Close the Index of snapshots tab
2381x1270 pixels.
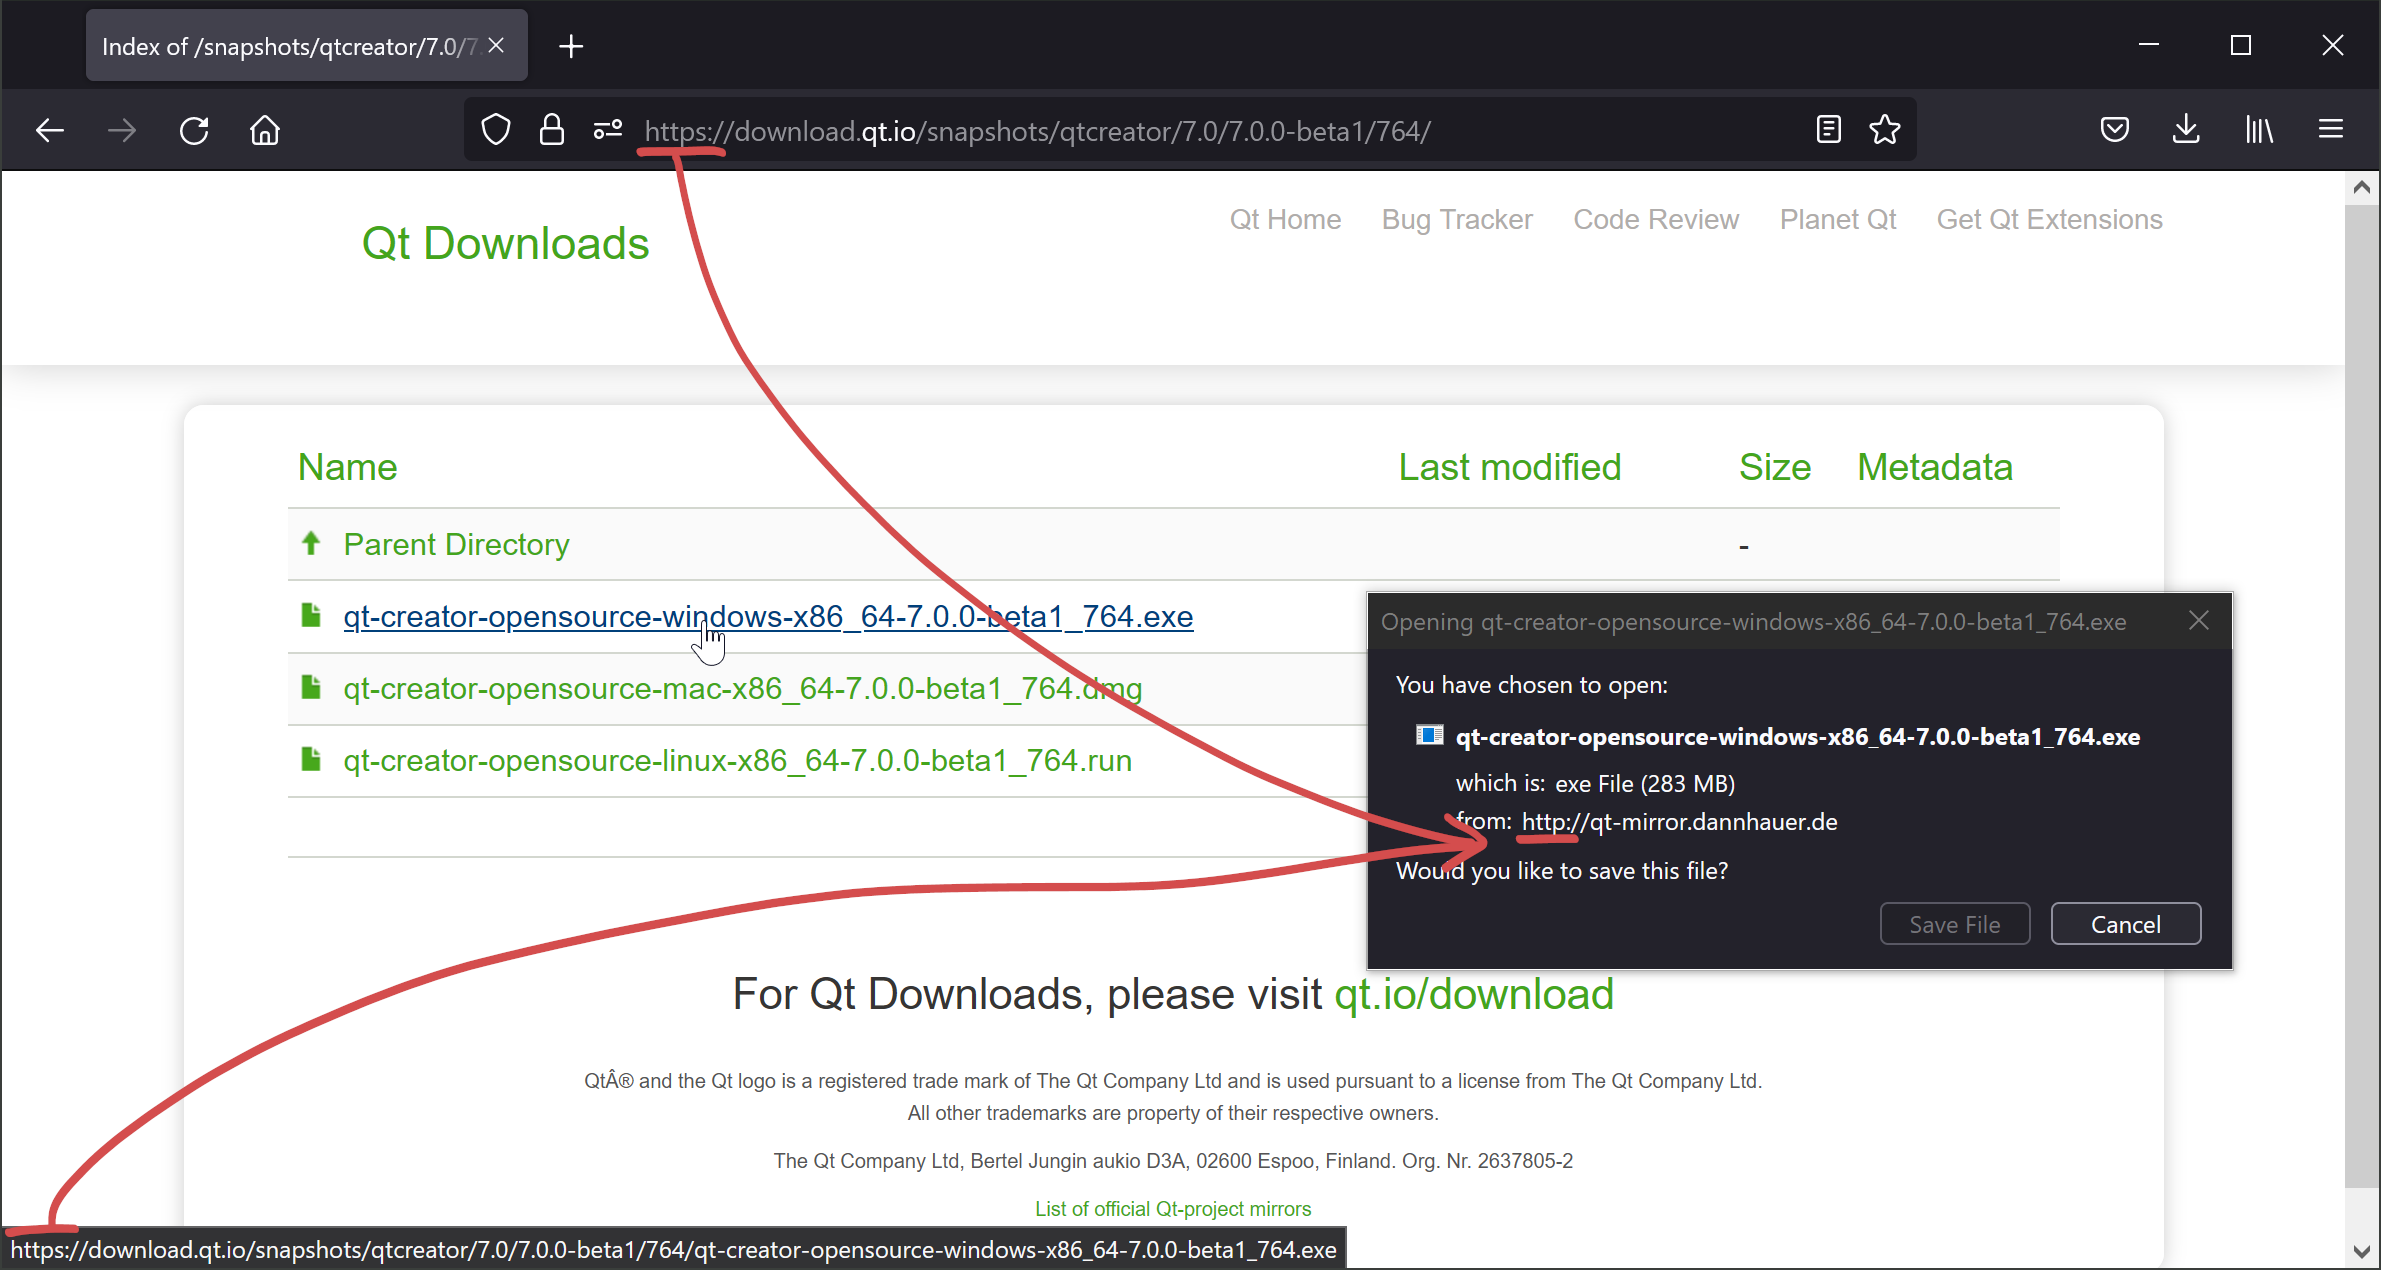496,46
